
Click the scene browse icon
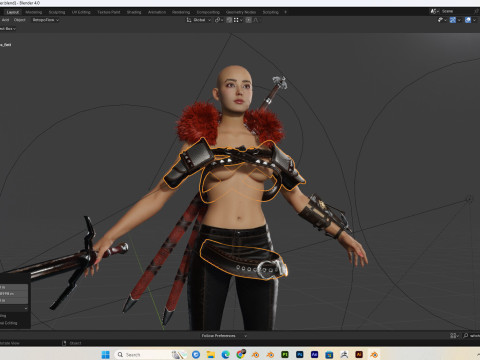tap(434, 11)
